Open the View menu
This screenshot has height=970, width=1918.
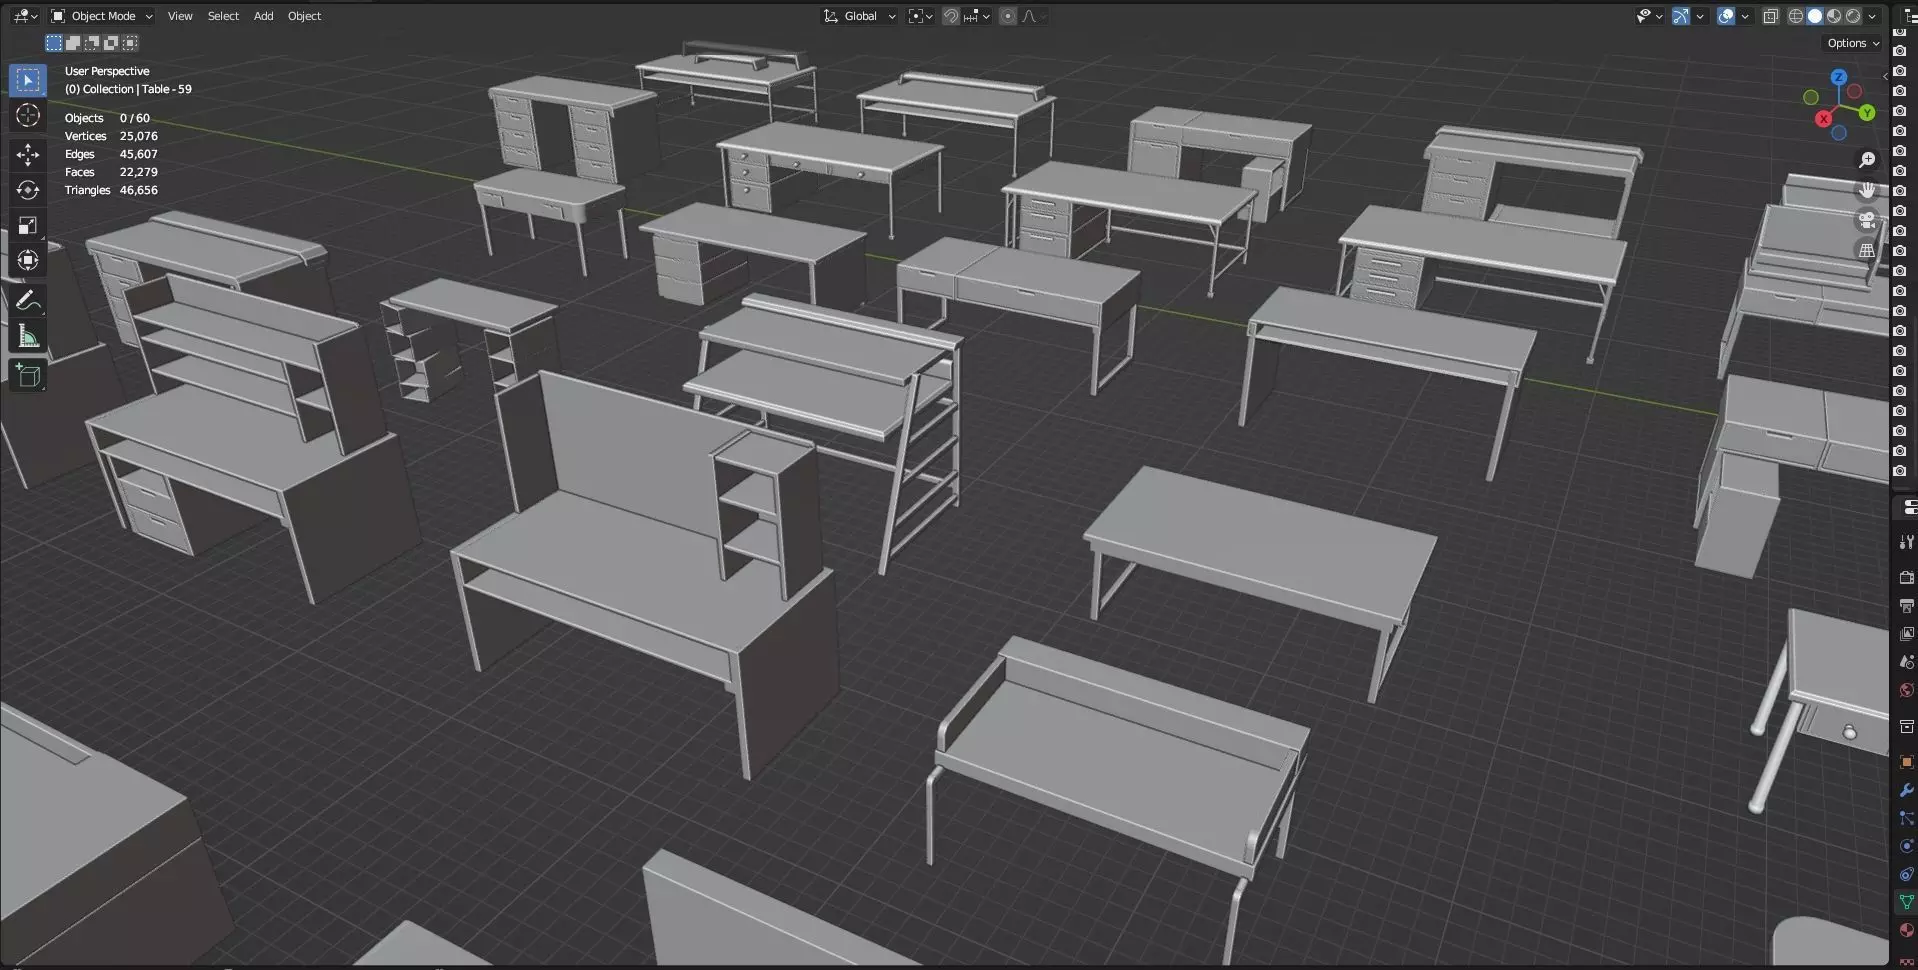coord(180,16)
